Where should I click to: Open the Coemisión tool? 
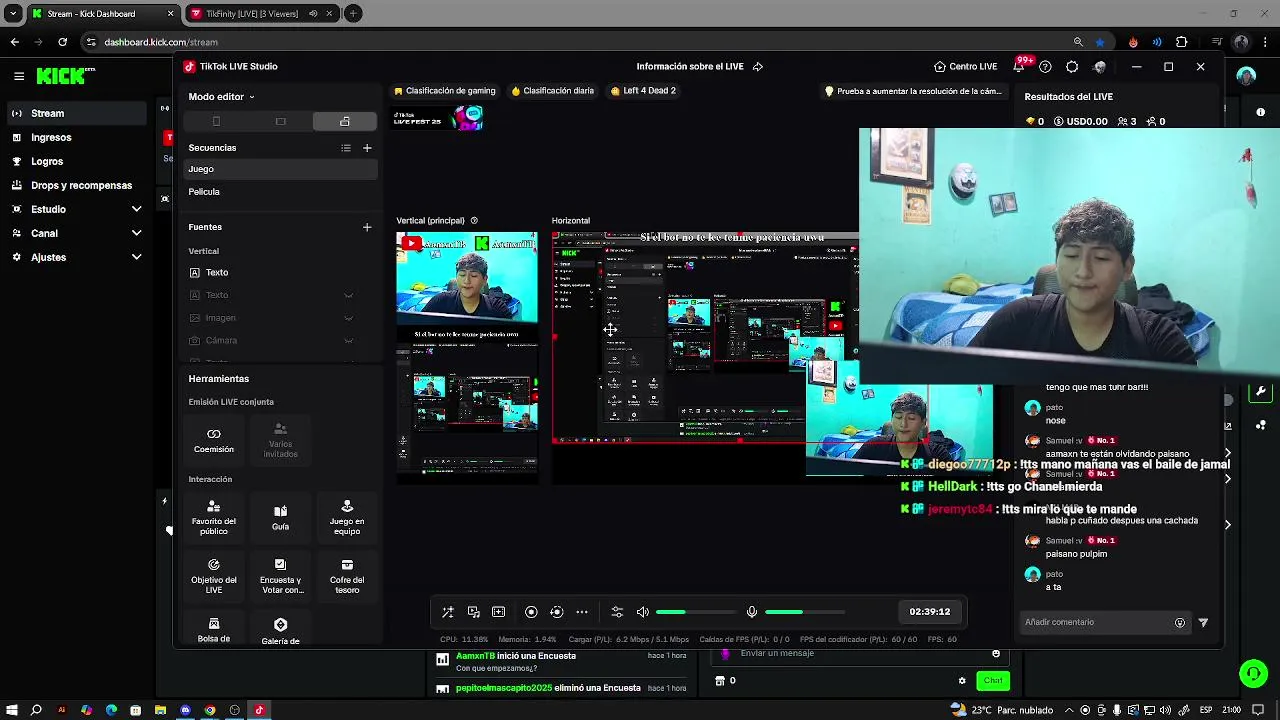[214, 440]
